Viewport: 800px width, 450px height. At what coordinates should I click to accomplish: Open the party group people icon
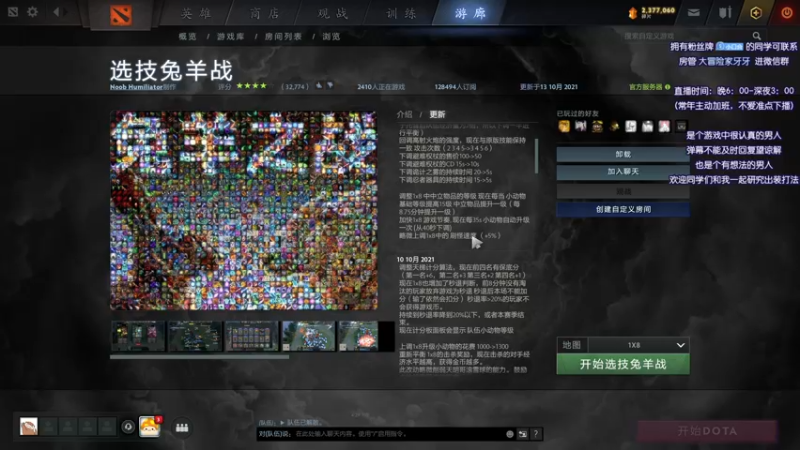[x=182, y=427]
